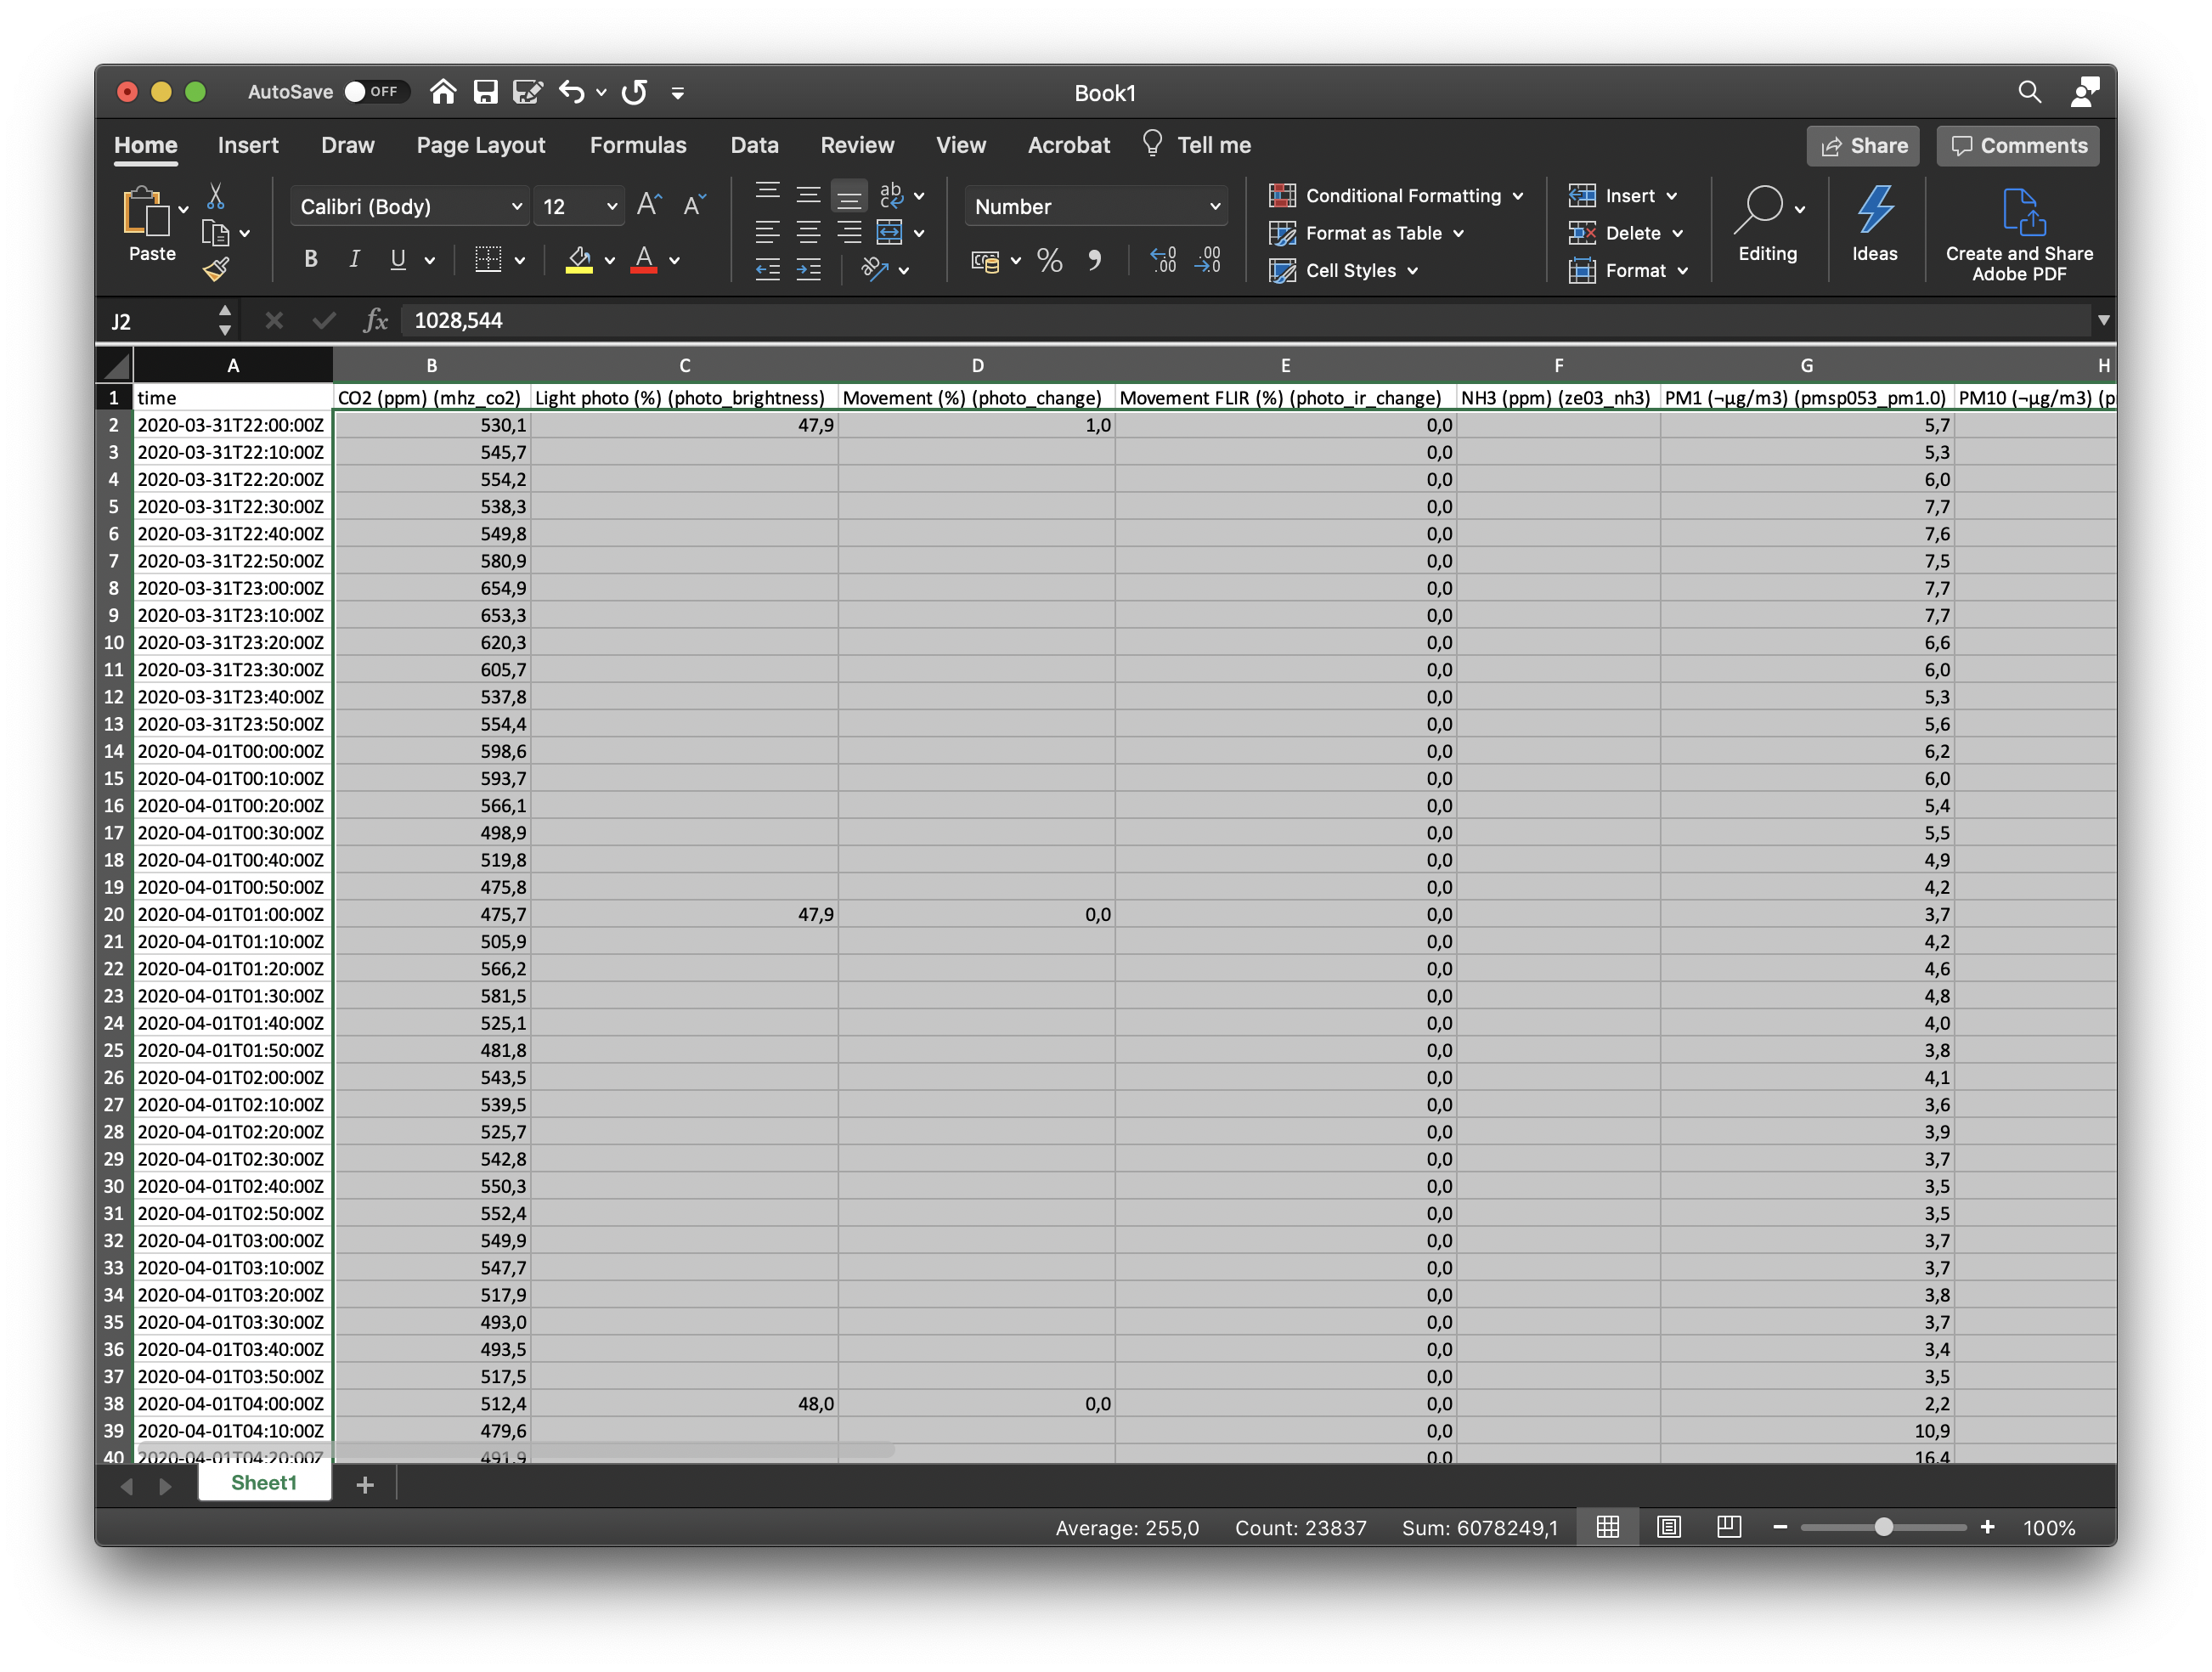Image resolution: width=2212 pixels, height=1672 pixels.
Task: Open the Acrobat ribbon tab
Action: 1068,145
